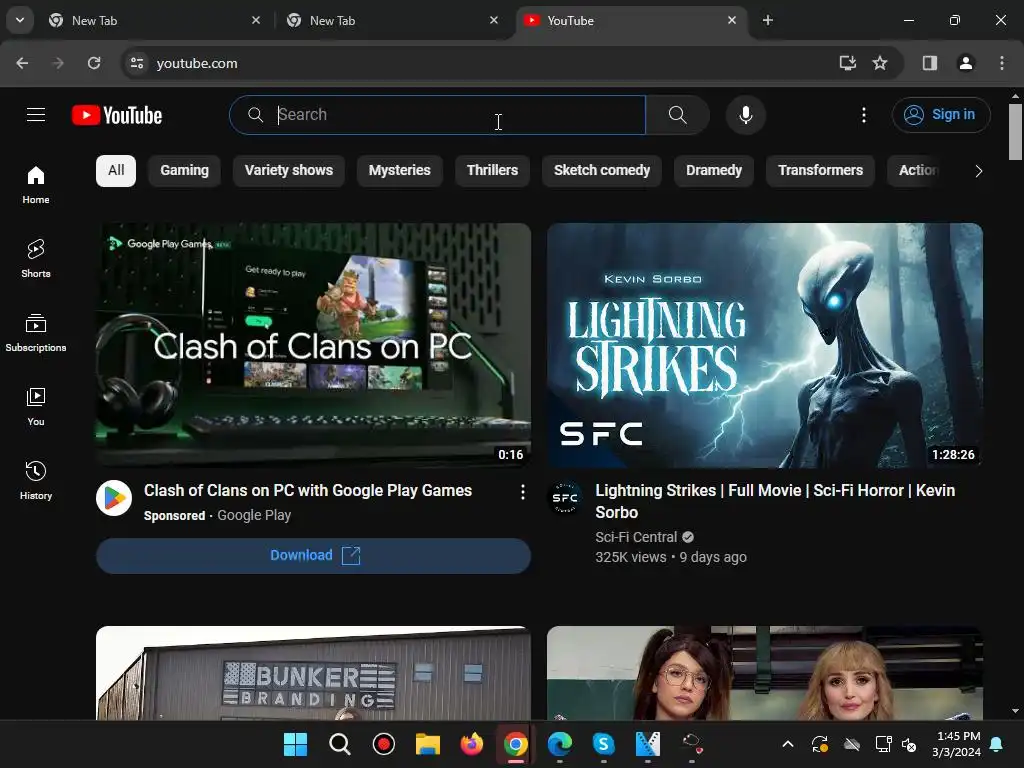Open the YouTube hamburger guide menu
Screen dimensions: 1024x768
pyautogui.click(x=36, y=115)
